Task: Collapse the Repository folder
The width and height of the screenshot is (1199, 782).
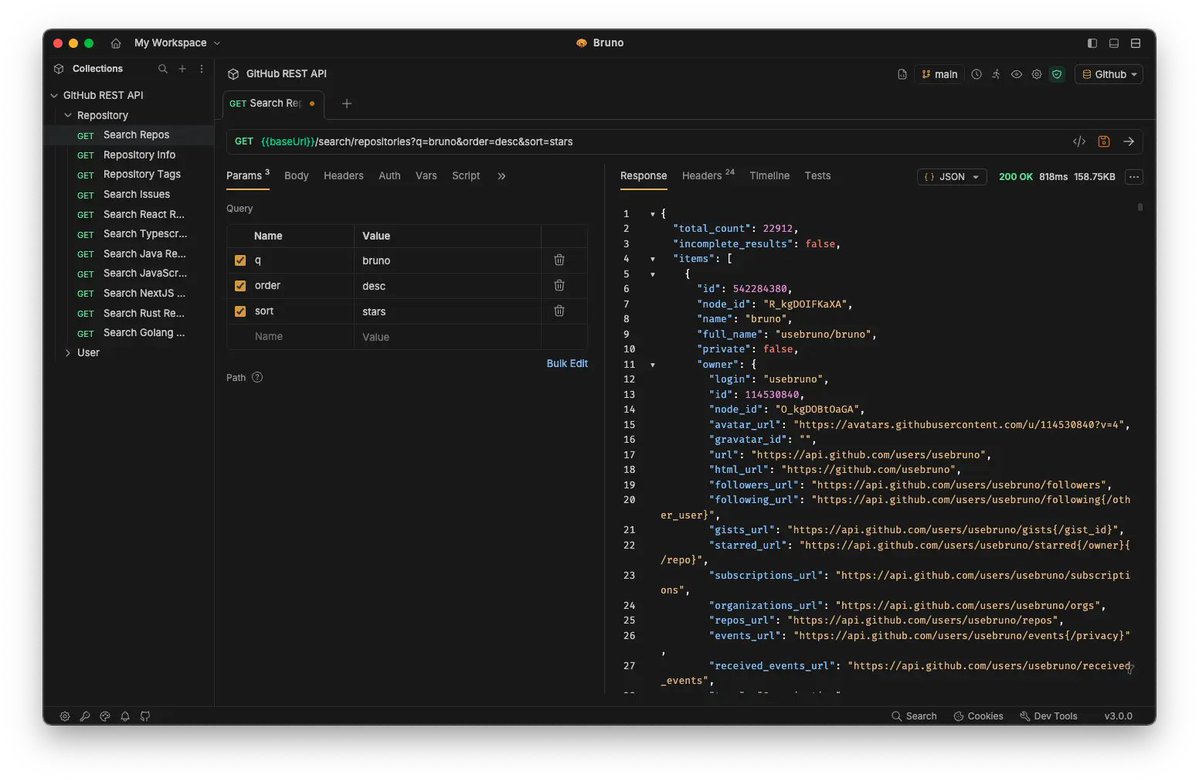Action: (x=68, y=115)
